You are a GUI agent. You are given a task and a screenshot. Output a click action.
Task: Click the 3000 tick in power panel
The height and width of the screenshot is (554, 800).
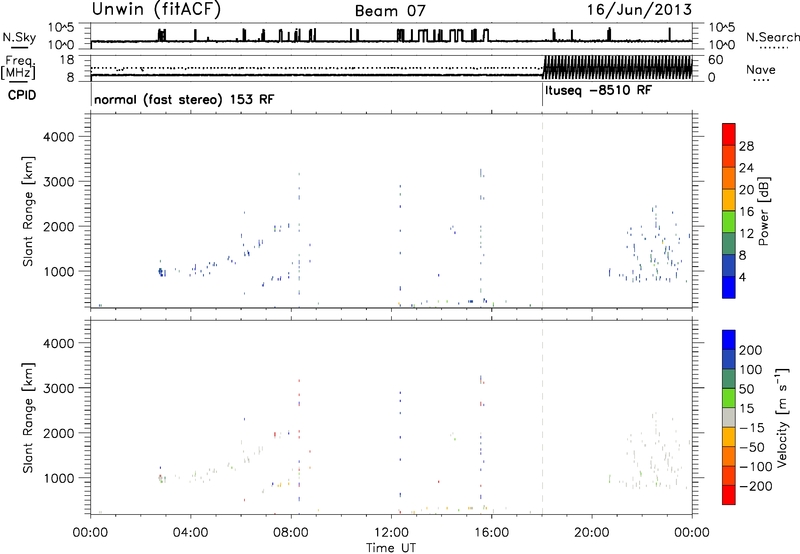tap(58, 182)
